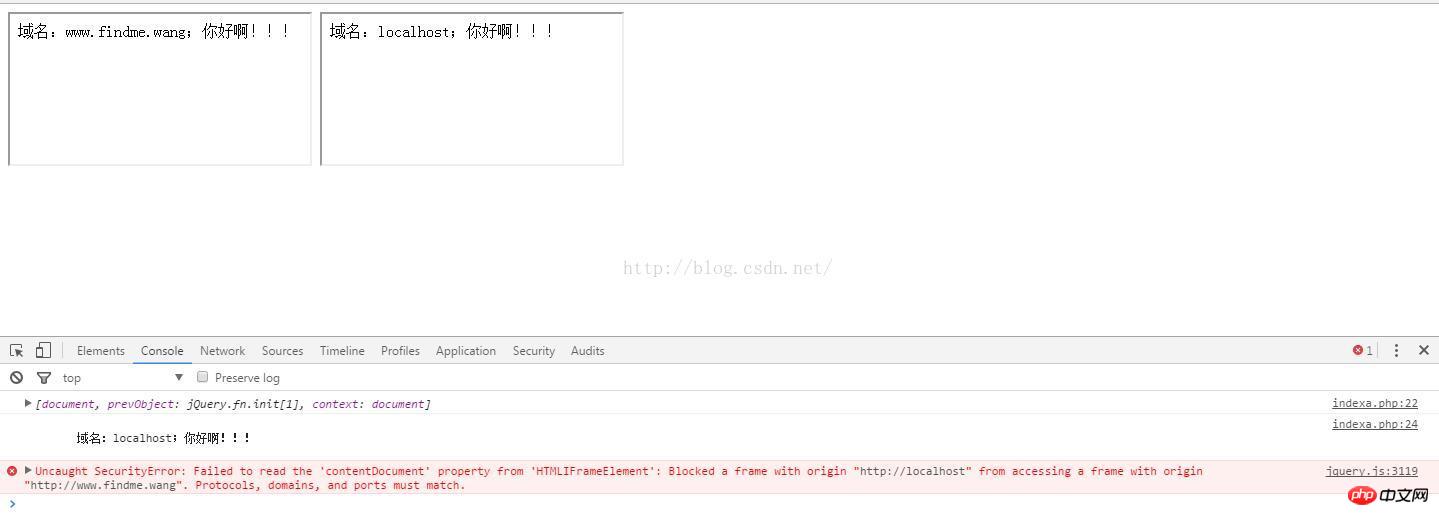Expand the Uncaught SecurityError stack trace
1439x515 pixels.
coord(28,470)
